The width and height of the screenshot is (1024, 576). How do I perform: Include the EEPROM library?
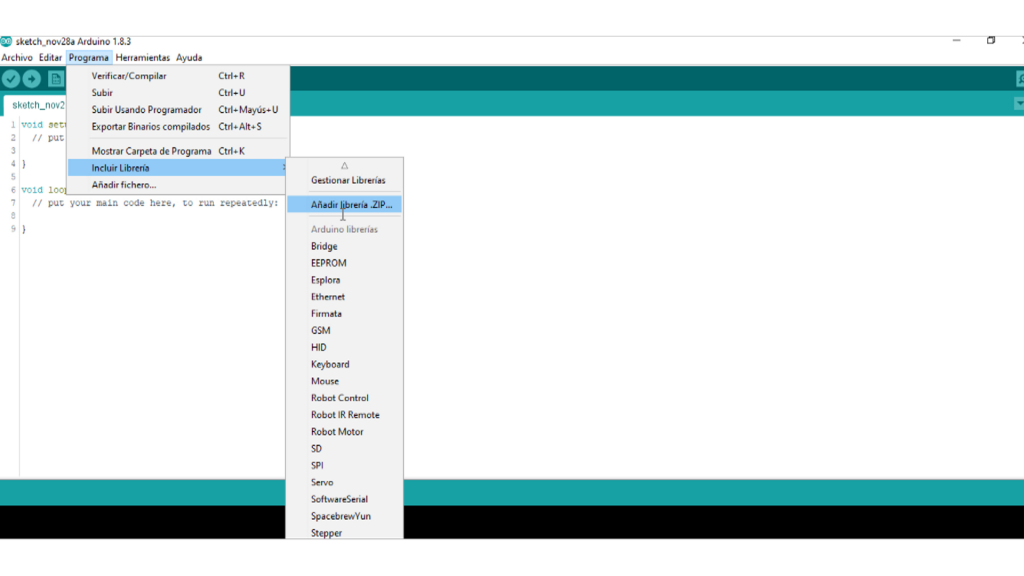pos(328,263)
